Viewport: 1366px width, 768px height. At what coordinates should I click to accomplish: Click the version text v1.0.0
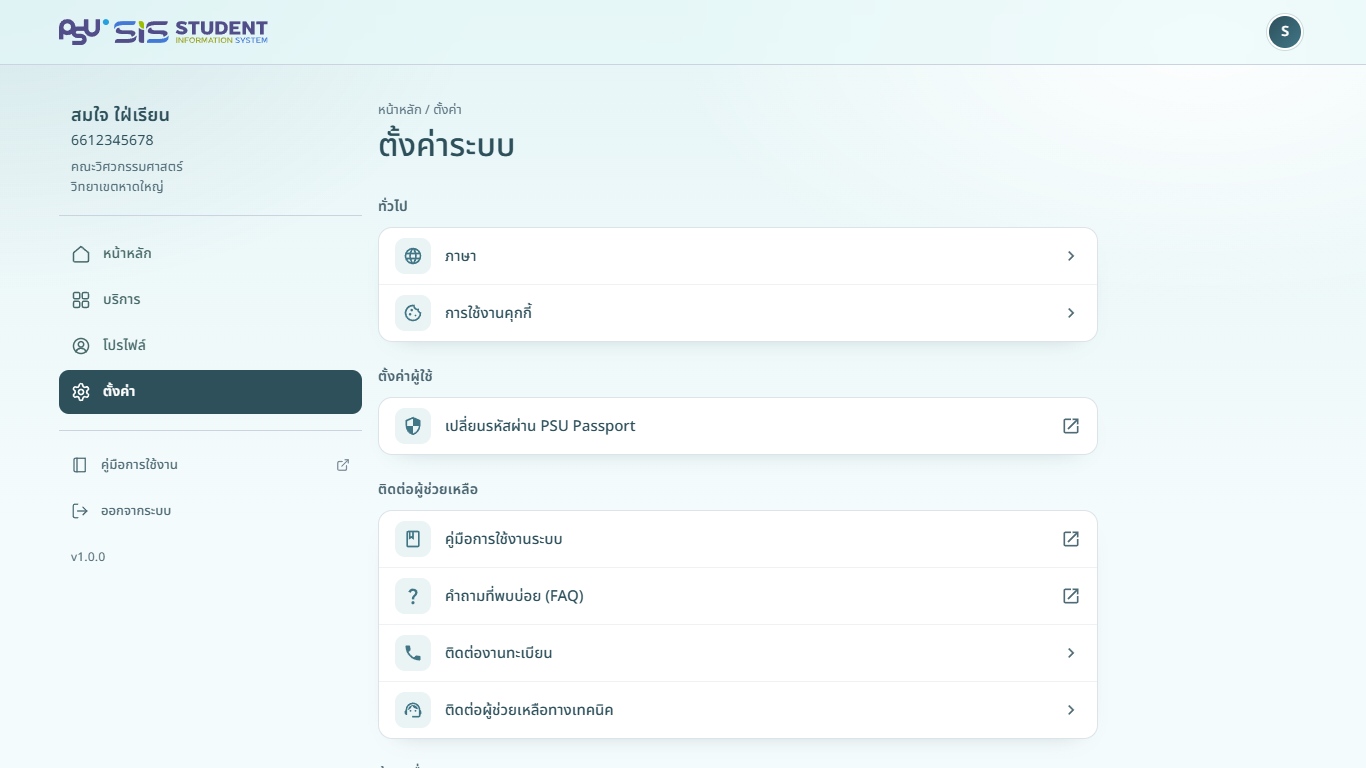pos(88,557)
